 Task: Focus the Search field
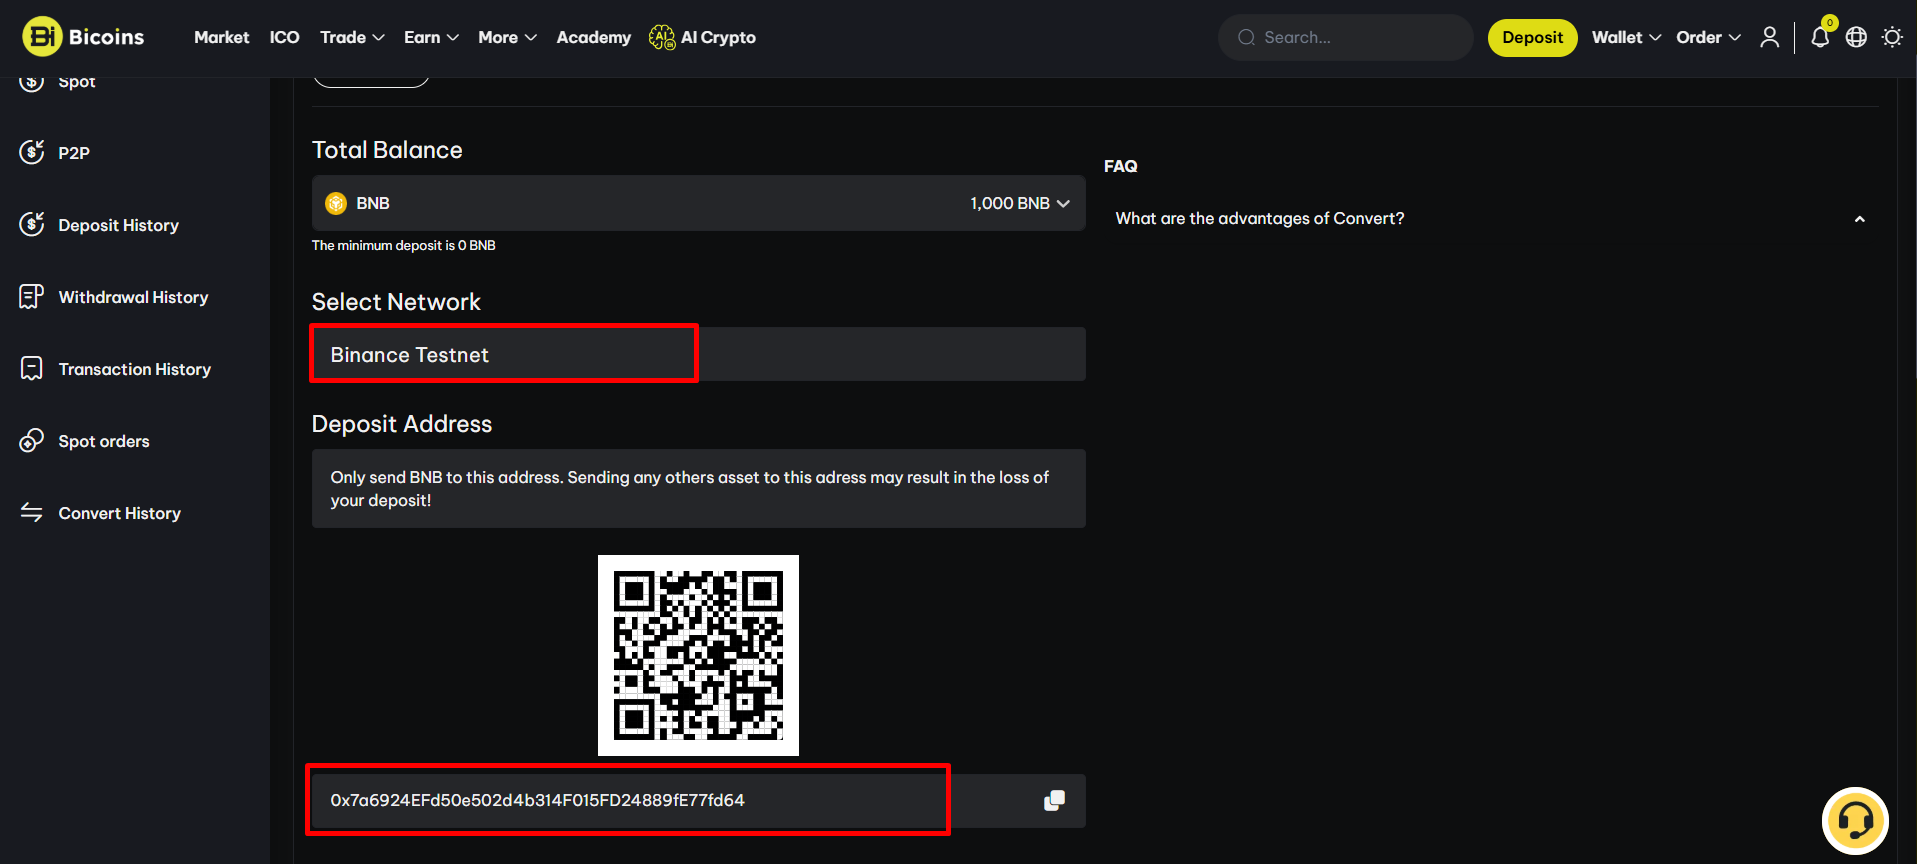tap(1345, 37)
